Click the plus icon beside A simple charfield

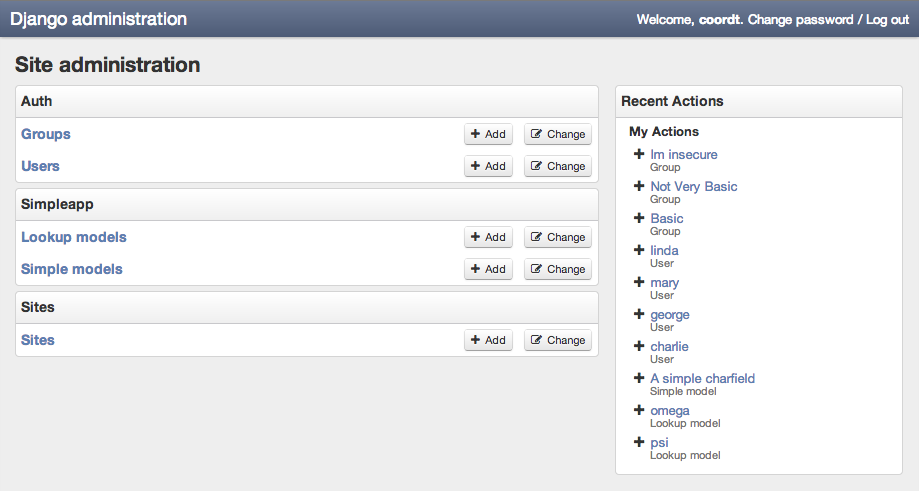pyautogui.click(x=639, y=379)
